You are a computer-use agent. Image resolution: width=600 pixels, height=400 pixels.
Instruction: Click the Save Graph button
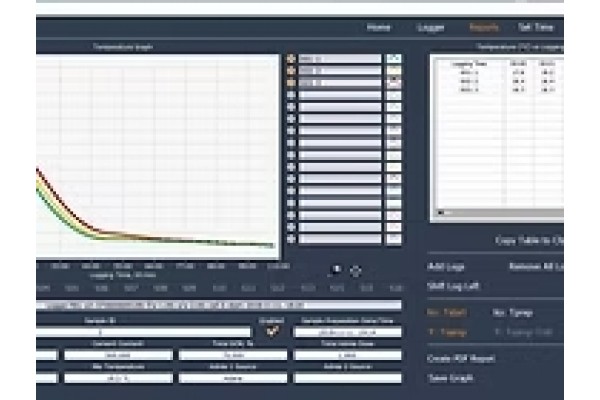point(450,378)
